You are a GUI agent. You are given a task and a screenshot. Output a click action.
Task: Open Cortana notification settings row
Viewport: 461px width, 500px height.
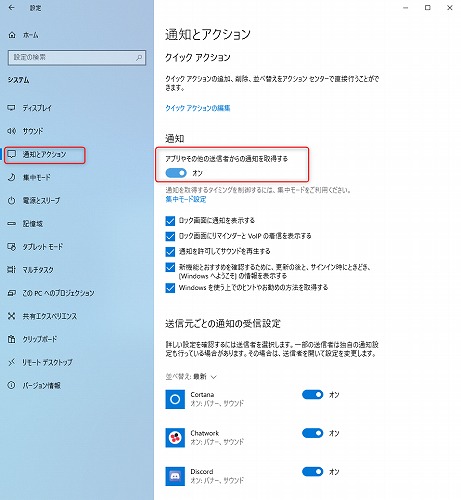pyautogui.click(x=252, y=399)
